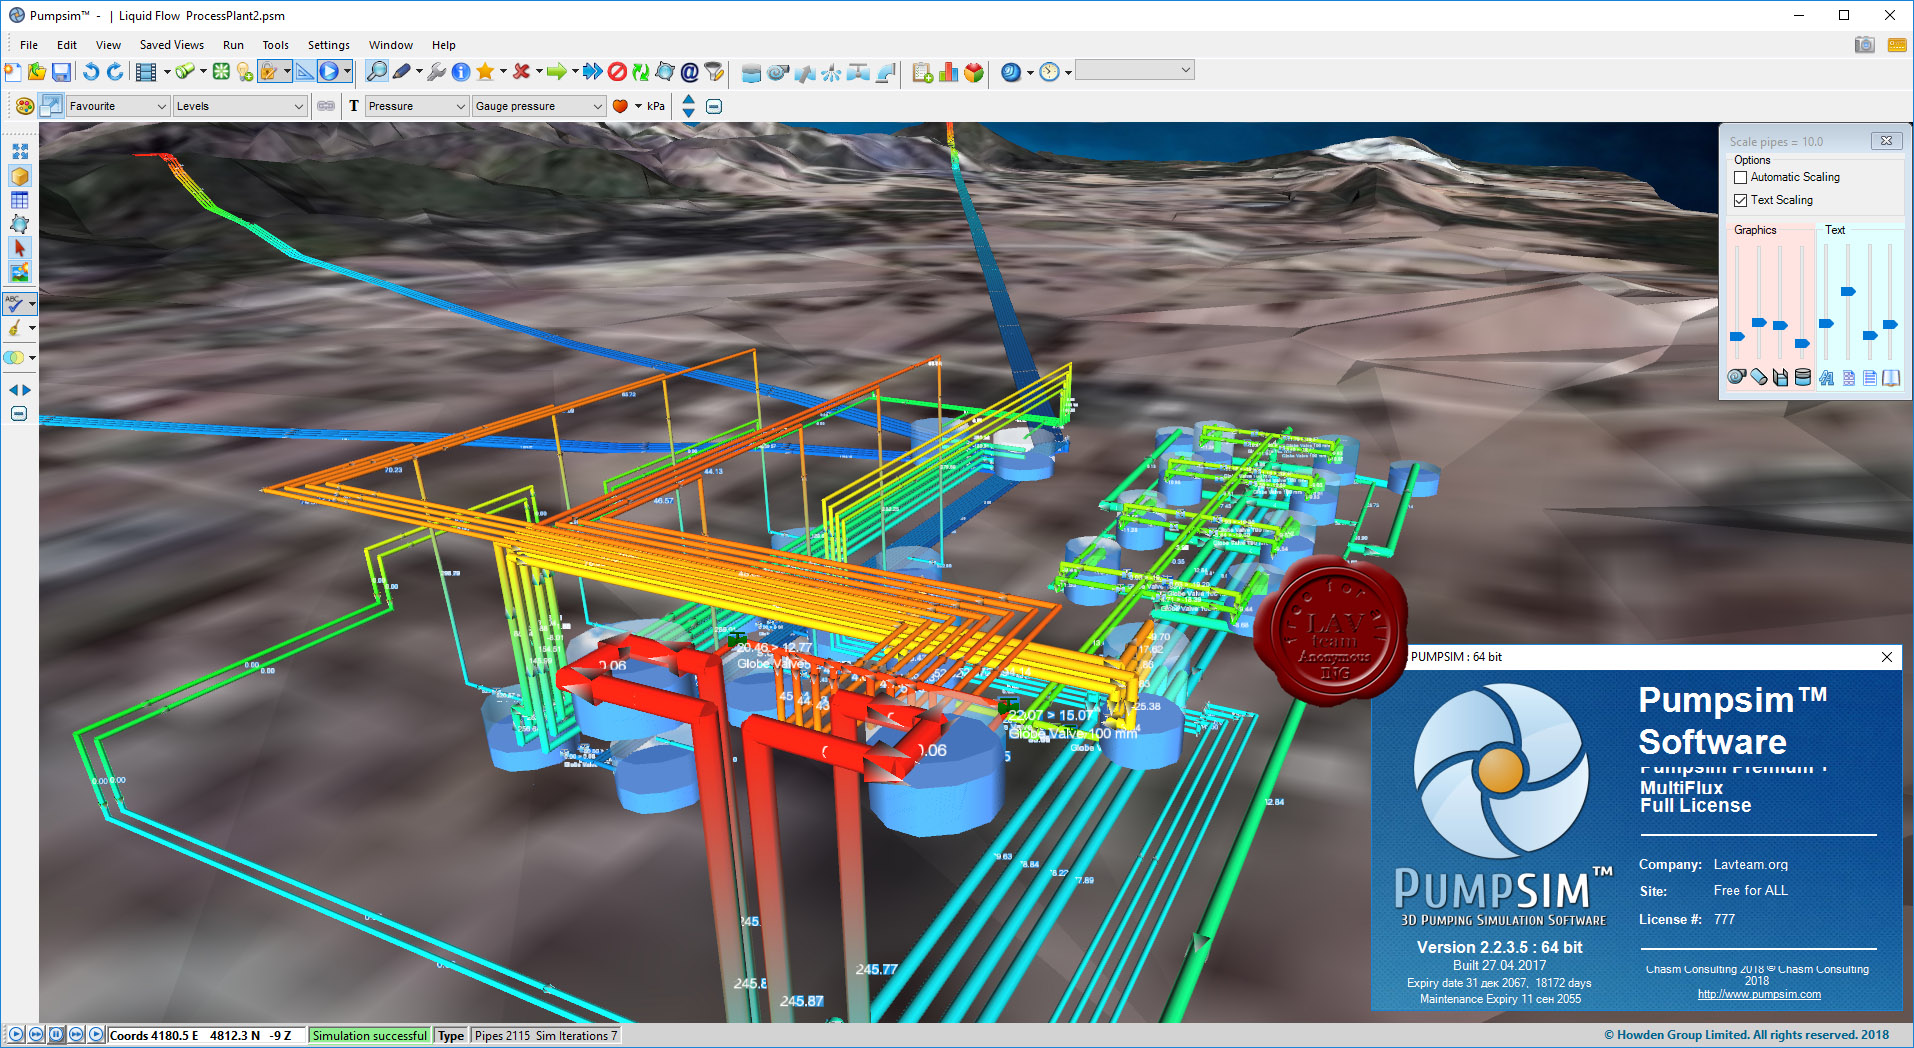Click the yellow star favourite icon
This screenshot has height=1048, width=1914.
tap(485, 72)
